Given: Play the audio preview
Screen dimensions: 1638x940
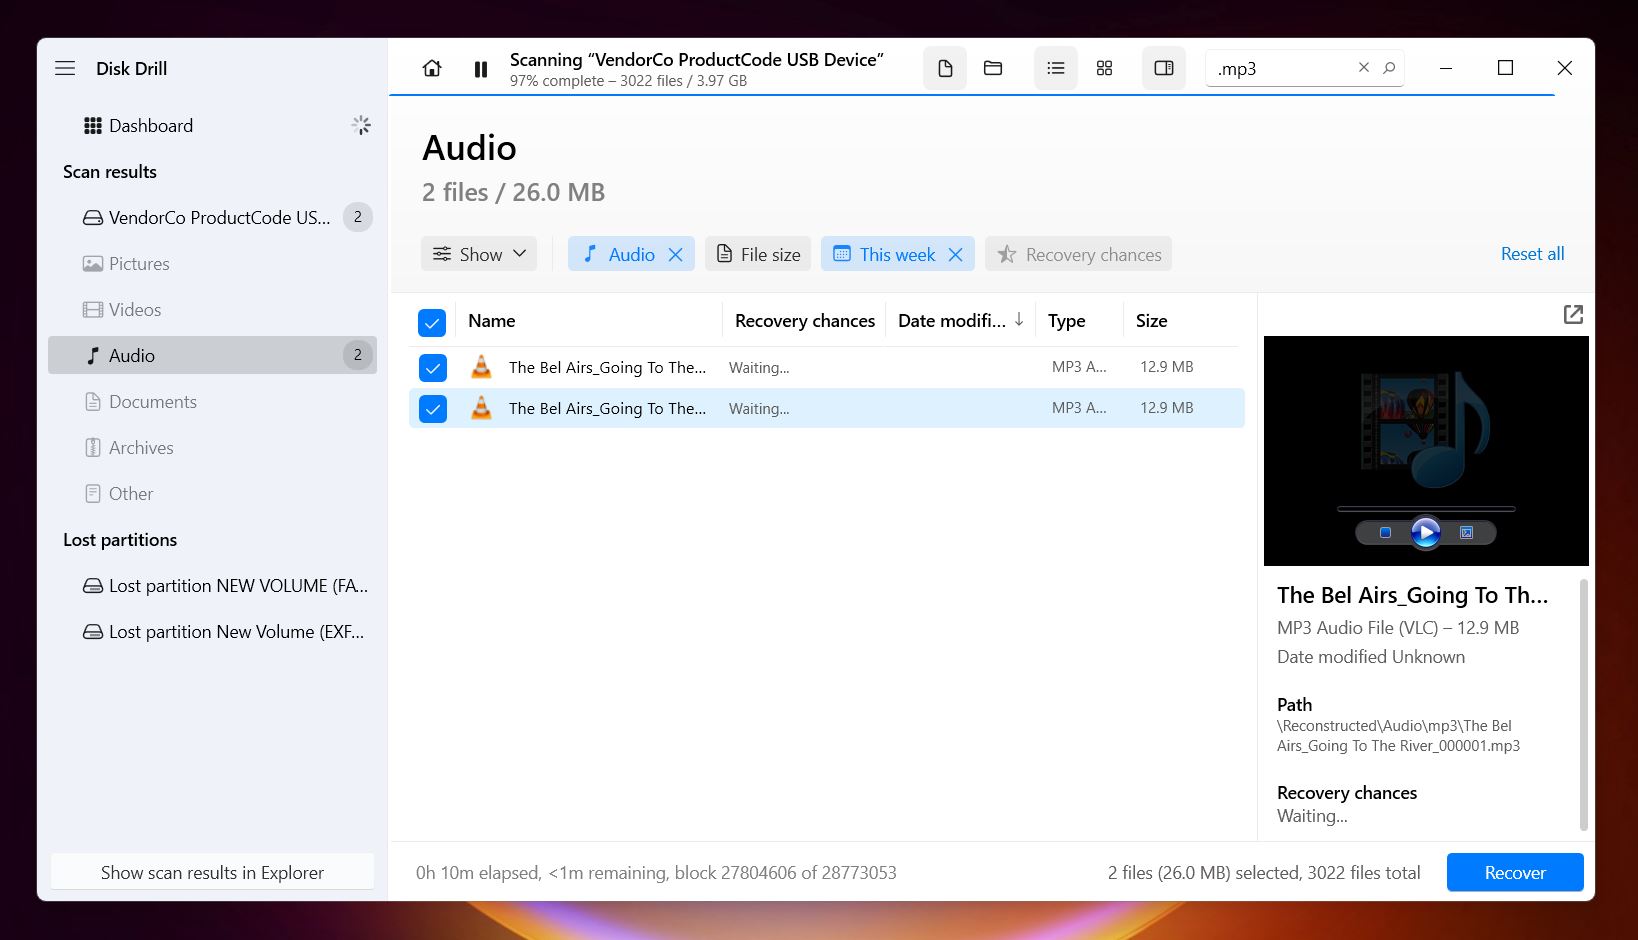Looking at the screenshot, I should pyautogui.click(x=1425, y=532).
